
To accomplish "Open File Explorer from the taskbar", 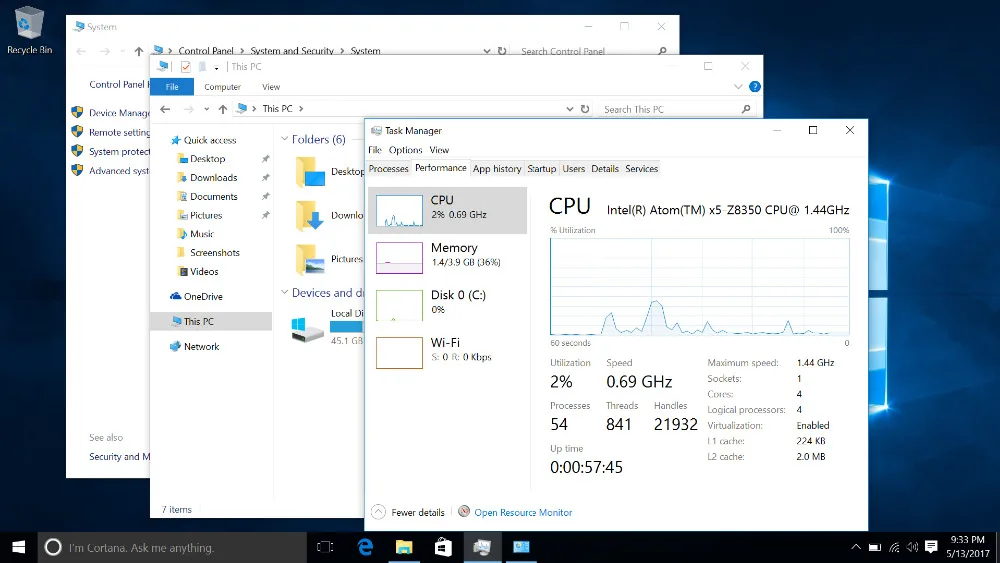I will 404,547.
